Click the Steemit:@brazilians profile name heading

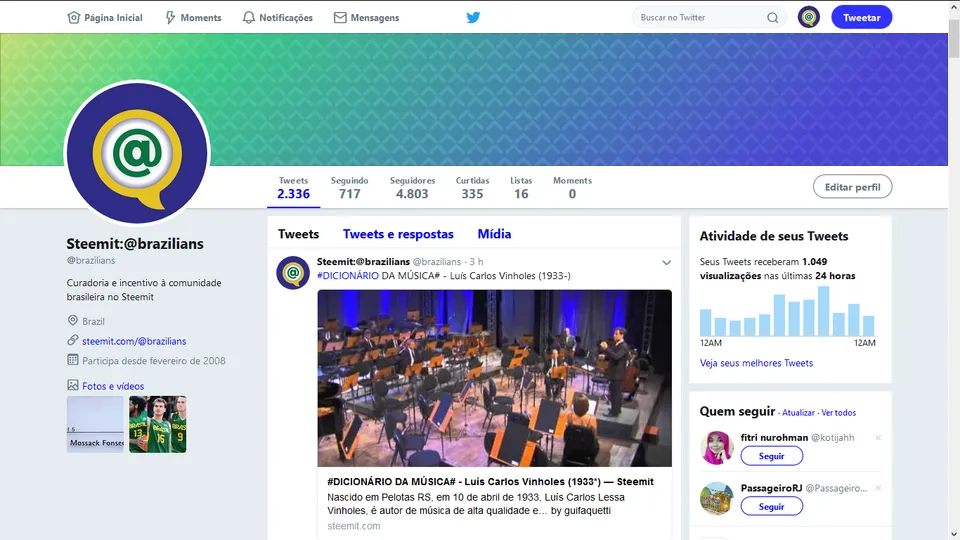coord(135,244)
